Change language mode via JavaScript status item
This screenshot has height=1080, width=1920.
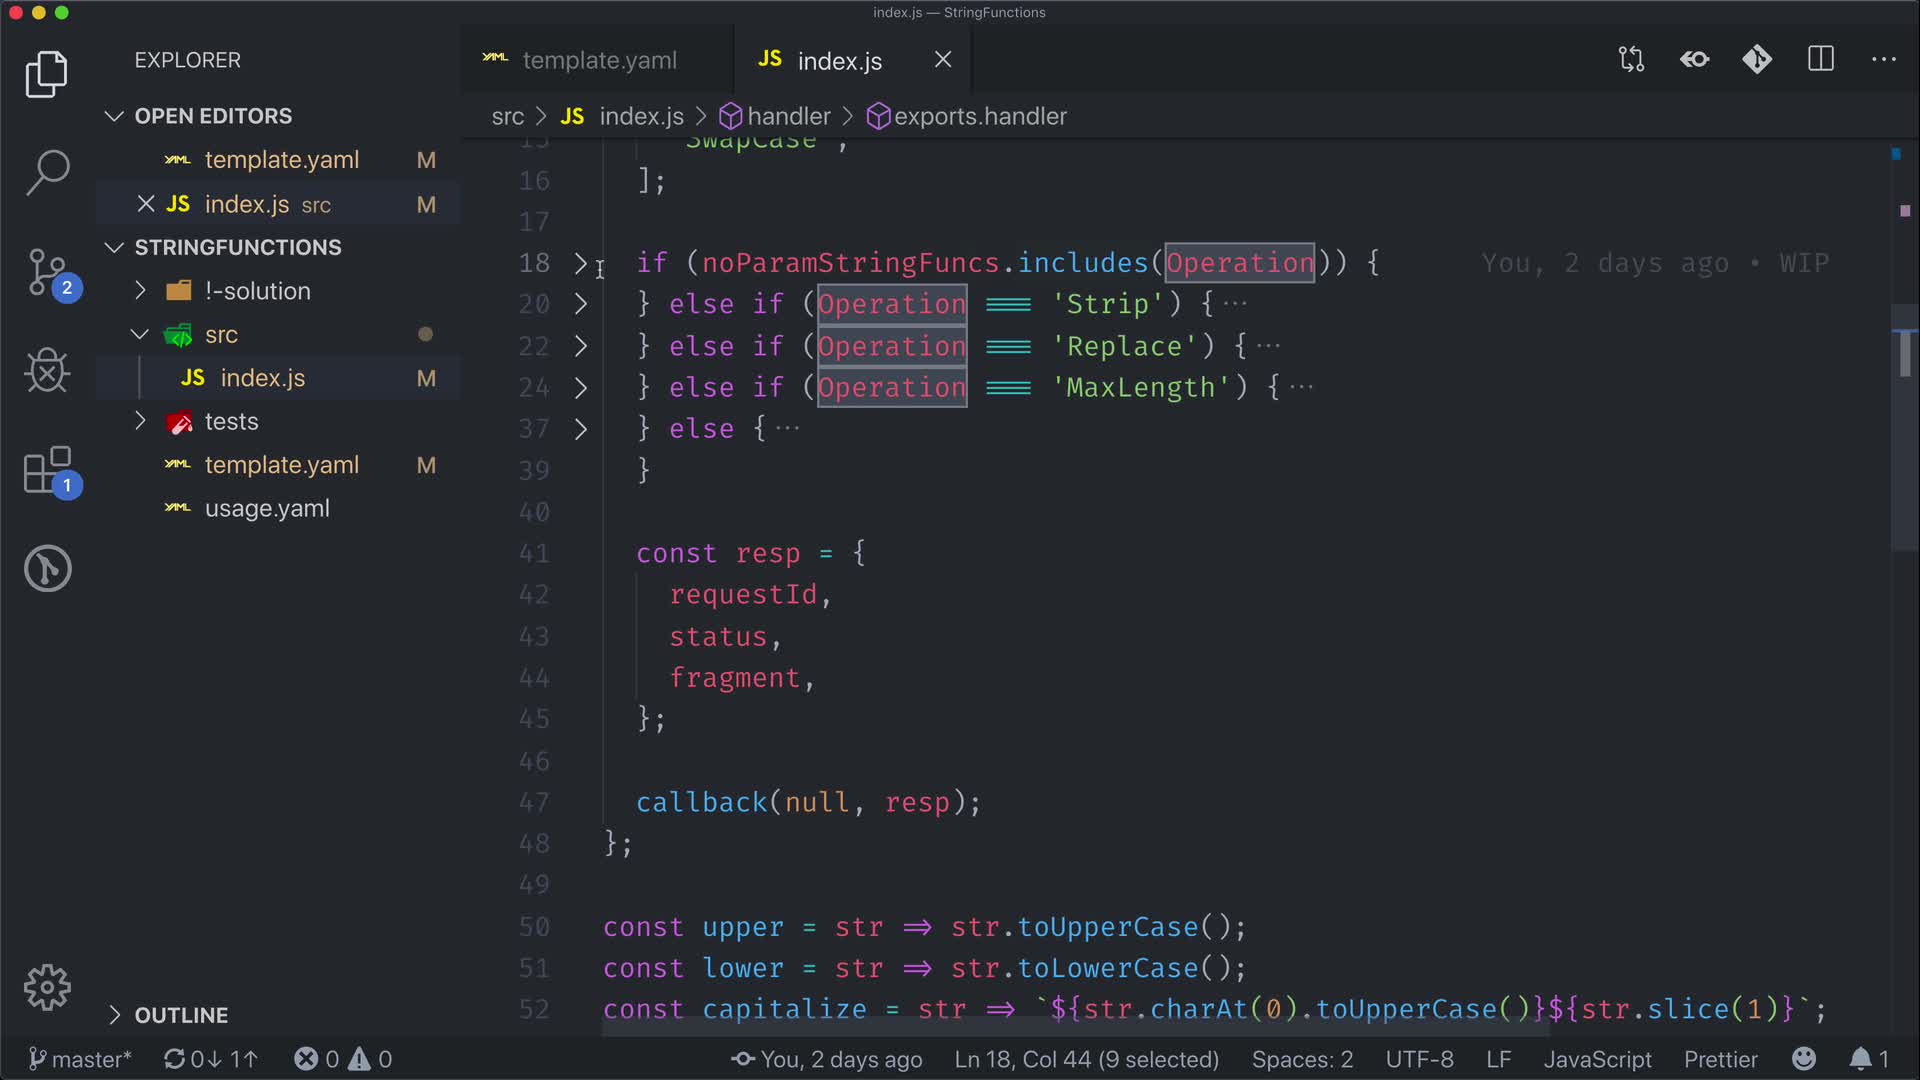tap(1597, 1059)
